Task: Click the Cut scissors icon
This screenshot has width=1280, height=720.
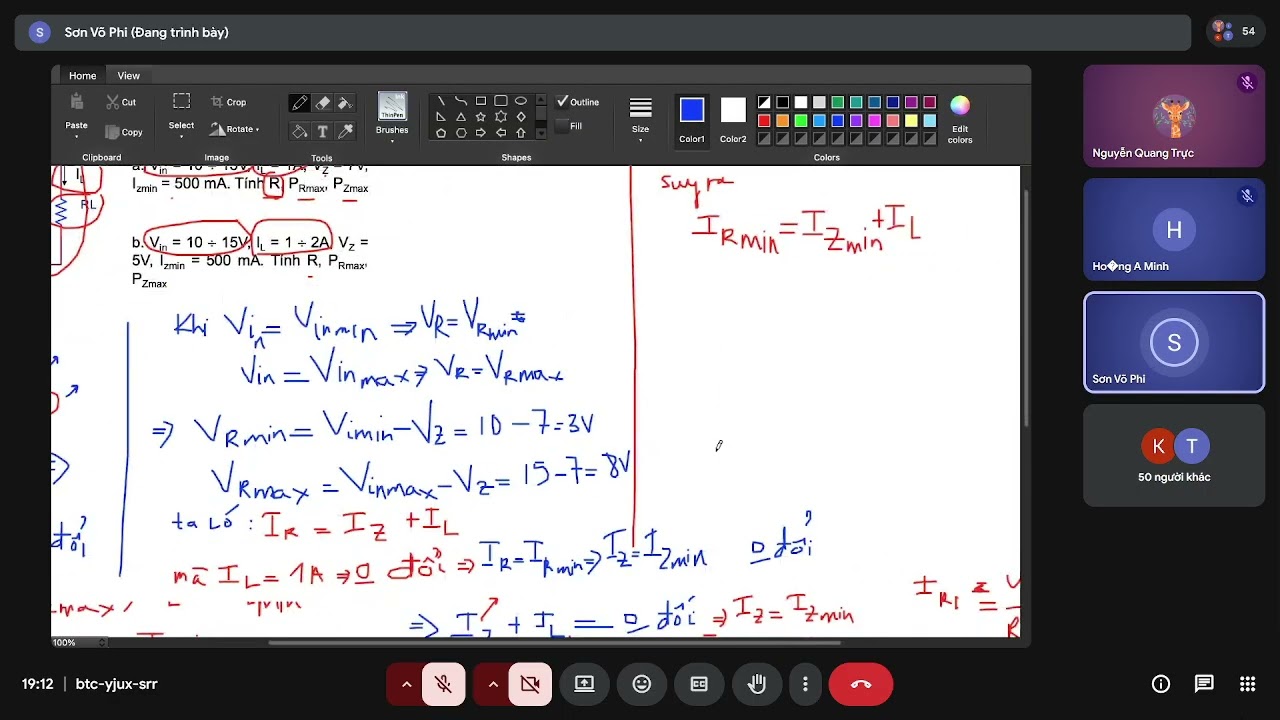Action: [x=113, y=102]
